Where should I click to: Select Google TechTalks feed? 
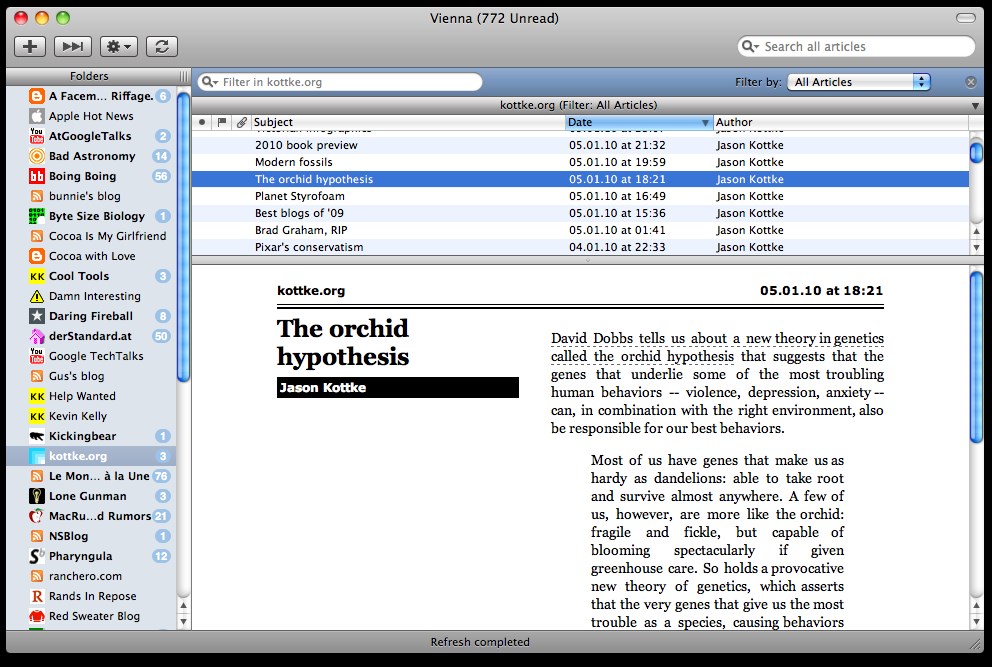[91, 356]
